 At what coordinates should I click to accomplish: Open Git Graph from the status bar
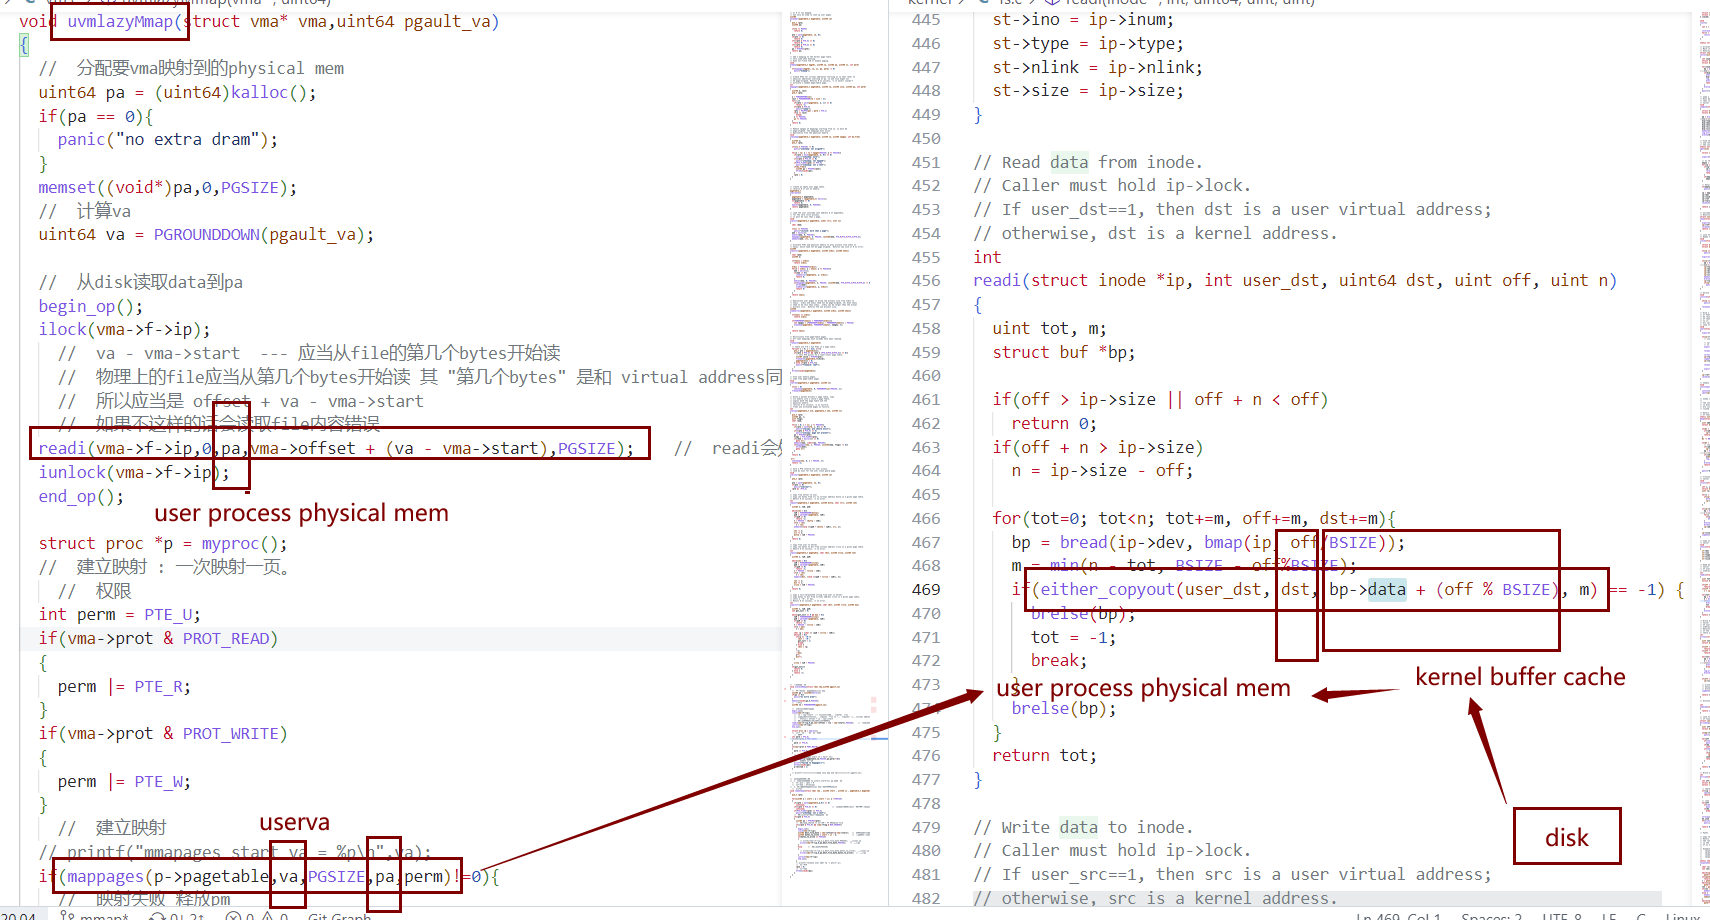[x=339, y=915]
